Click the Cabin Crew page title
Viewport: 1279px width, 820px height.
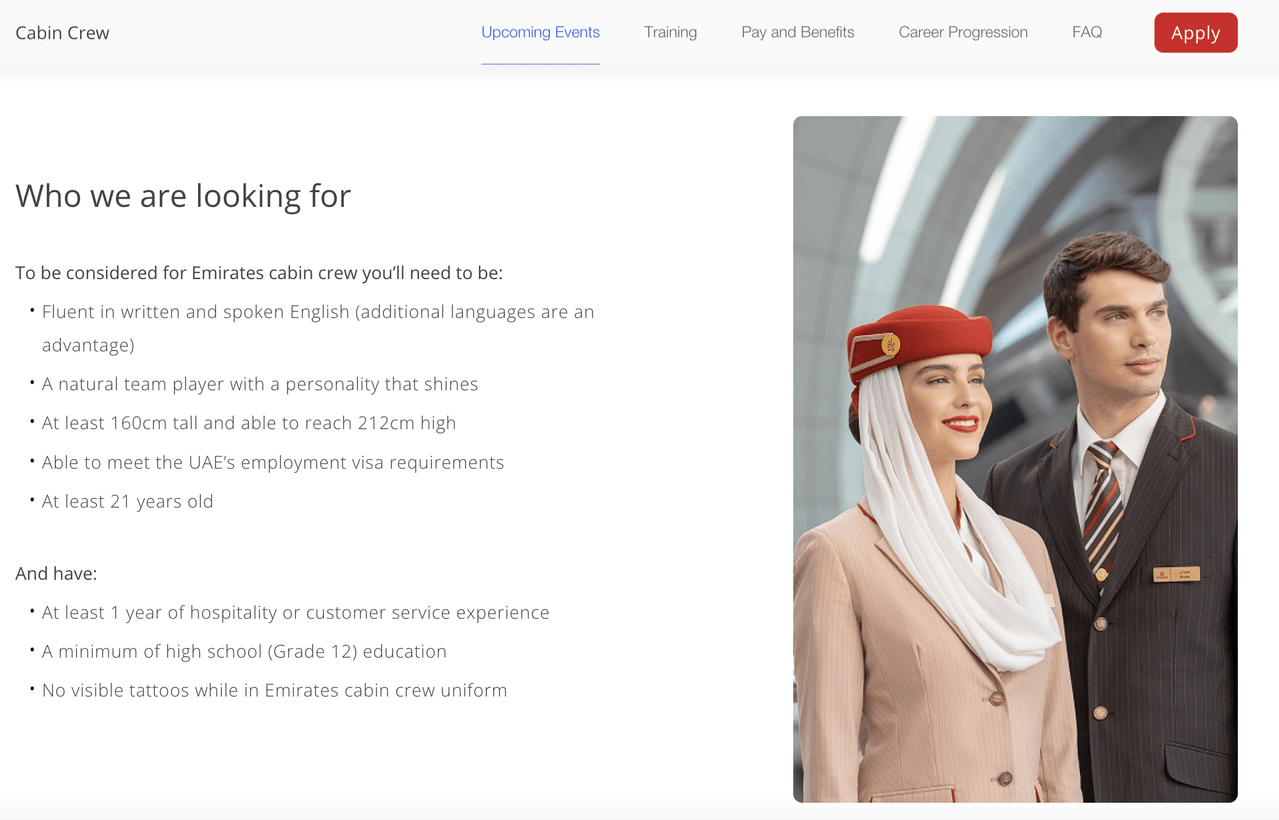pyautogui.click(x=62, y=32)
